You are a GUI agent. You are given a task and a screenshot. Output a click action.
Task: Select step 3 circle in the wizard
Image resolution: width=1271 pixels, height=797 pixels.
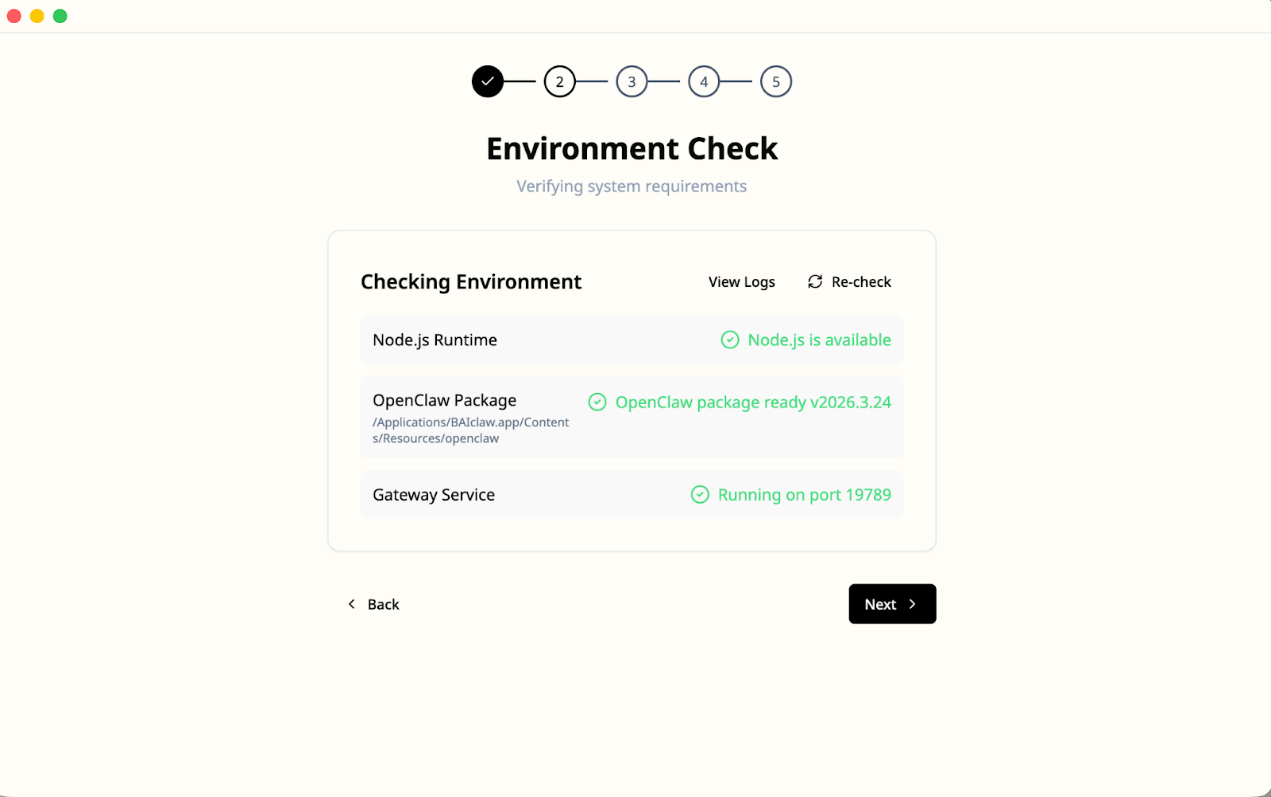pyautogui.click(x=631, y=82)
